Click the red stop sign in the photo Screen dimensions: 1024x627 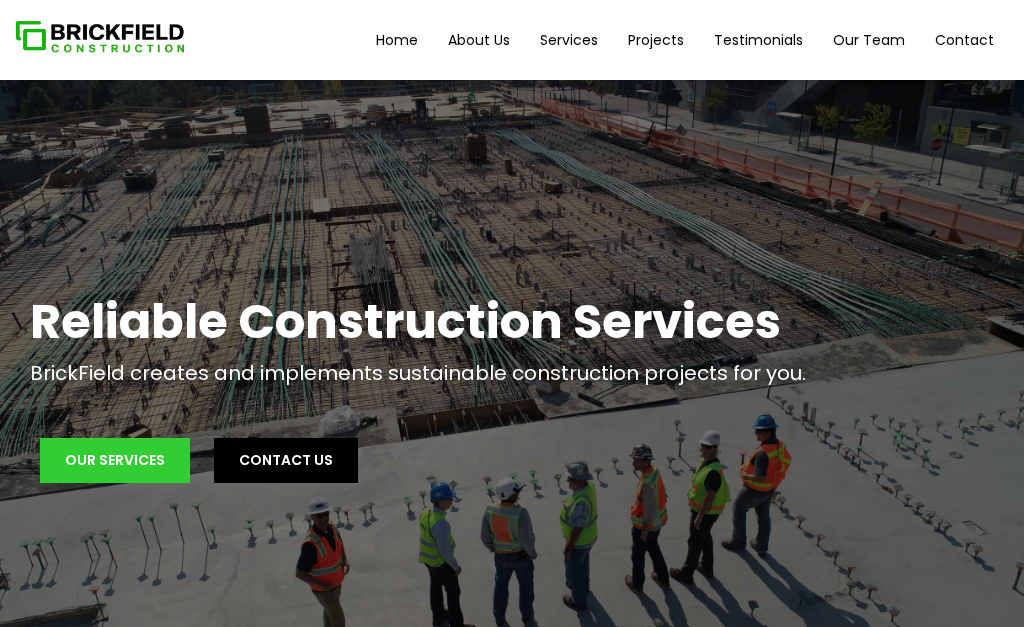[936, 145]
